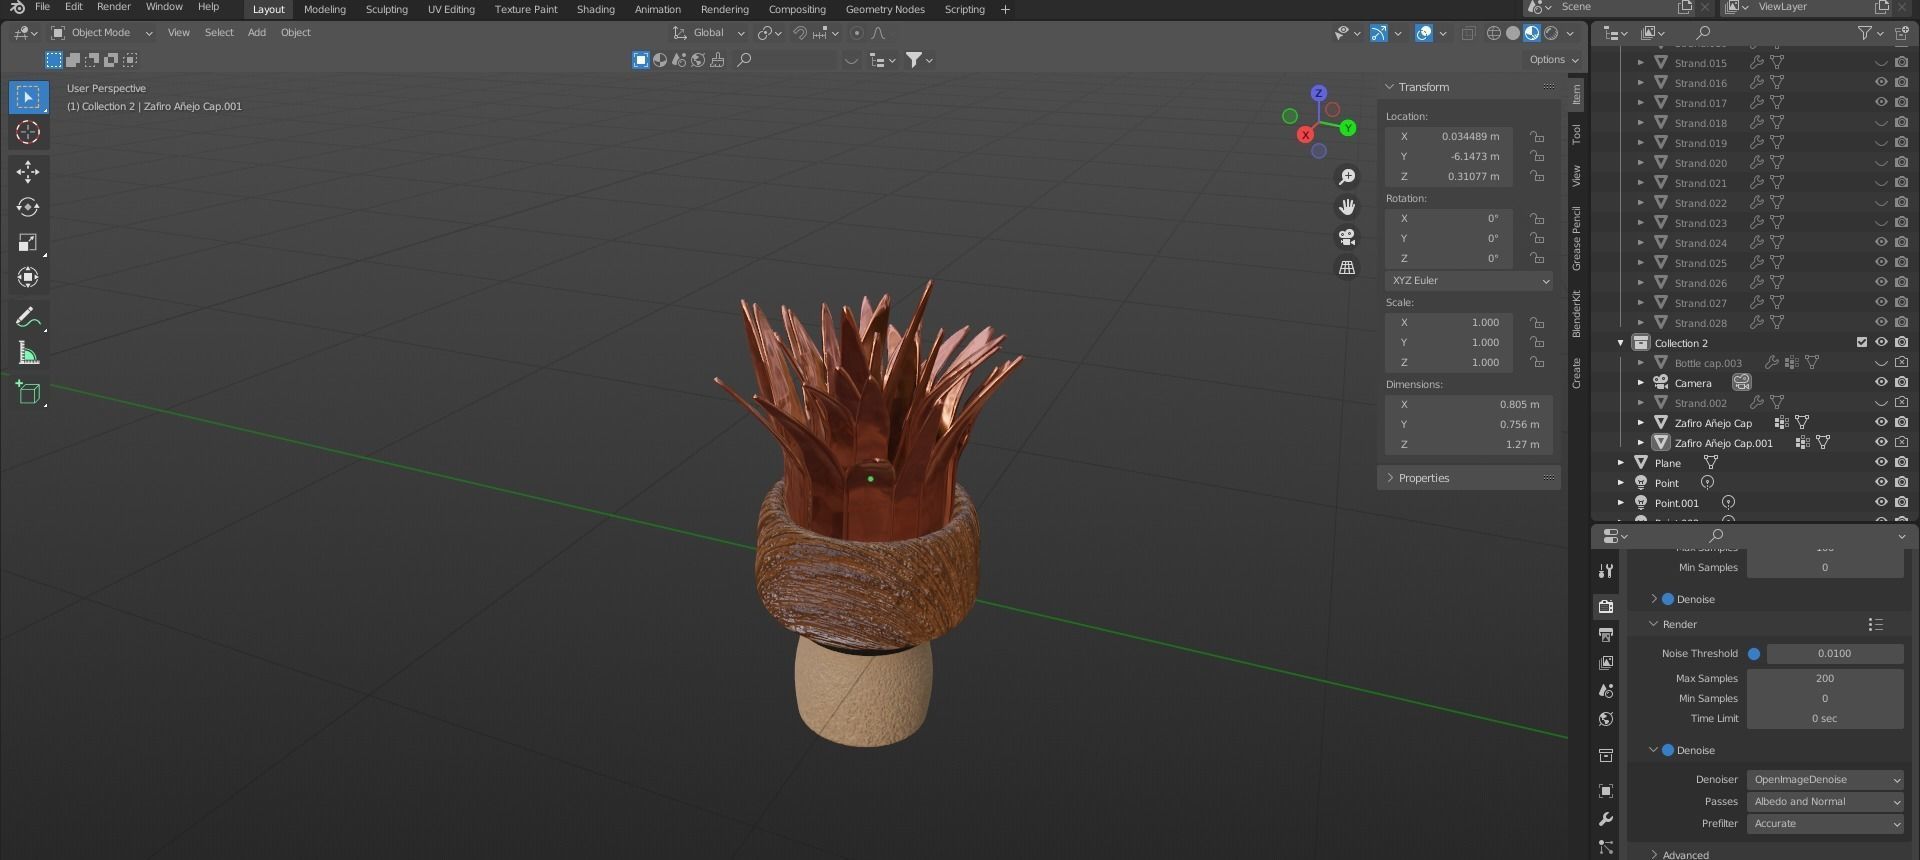Screen dimensions: 1920x860
Task: Activate the Add Cube tool
Action: [28, 393]
